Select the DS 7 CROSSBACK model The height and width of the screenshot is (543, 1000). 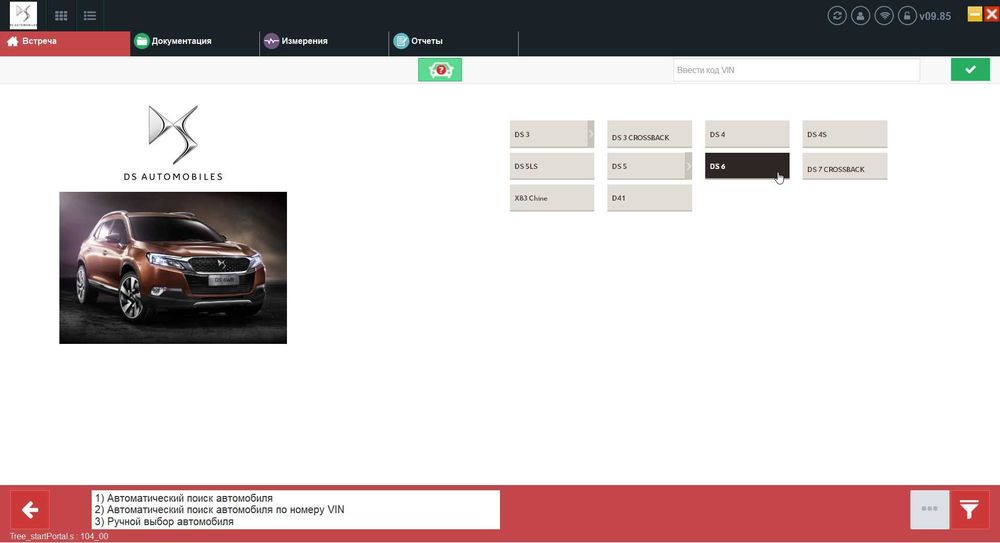point(844,166)
